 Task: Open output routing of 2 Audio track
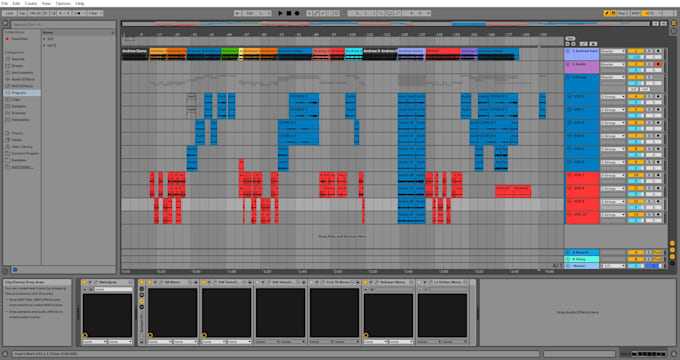pyautogui.click(x=612, y=64)
